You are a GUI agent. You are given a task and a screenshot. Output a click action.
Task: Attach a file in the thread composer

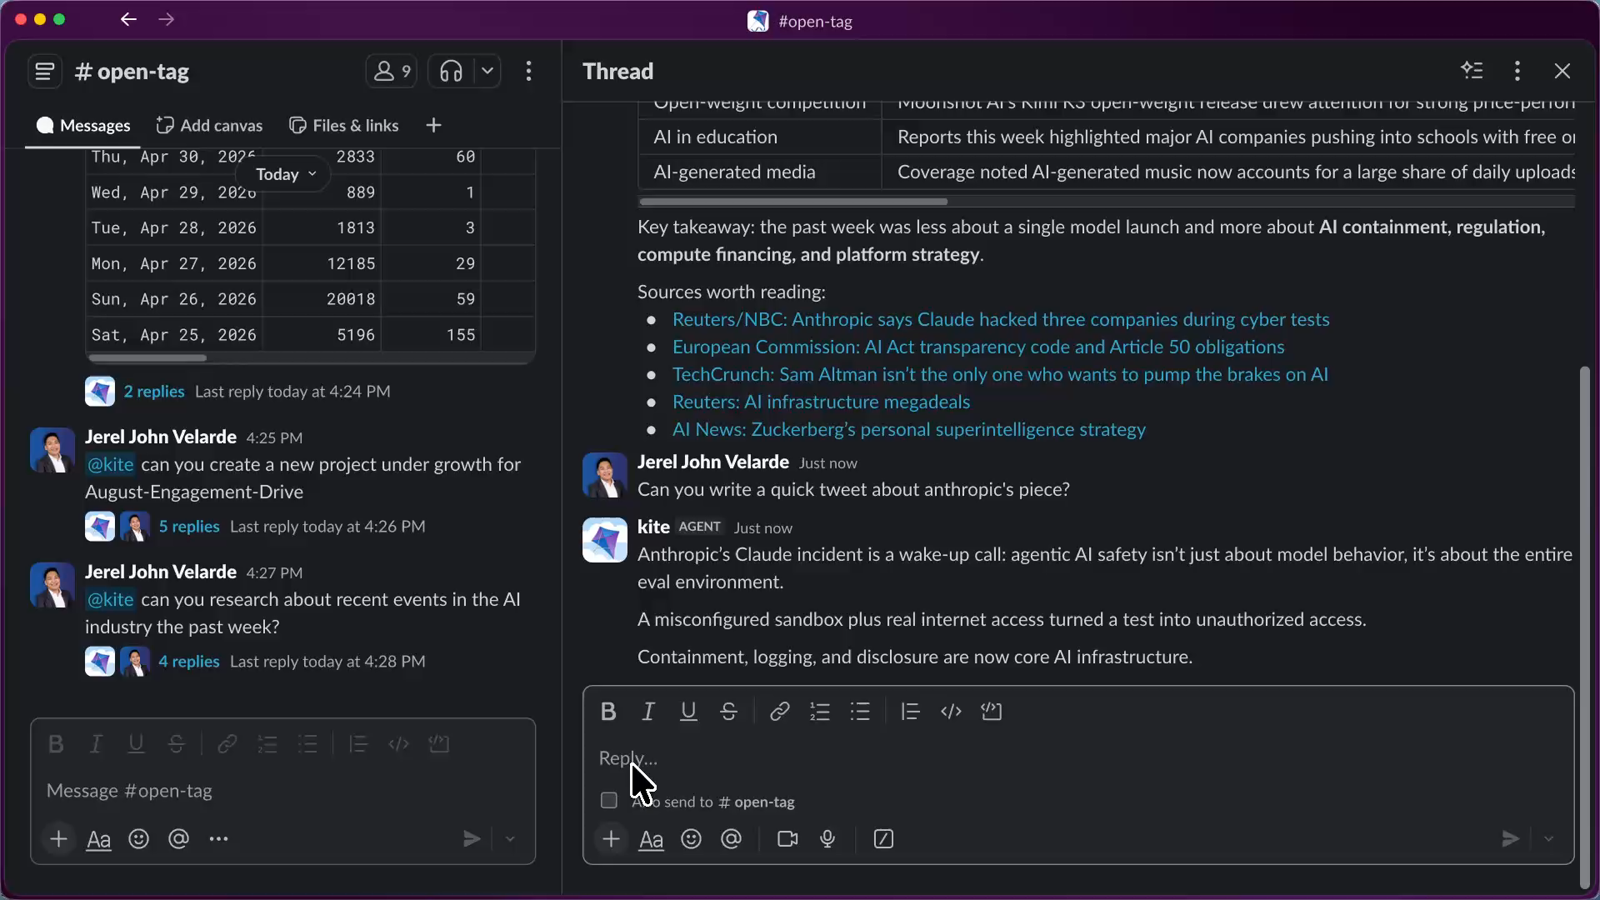[611, 839]
